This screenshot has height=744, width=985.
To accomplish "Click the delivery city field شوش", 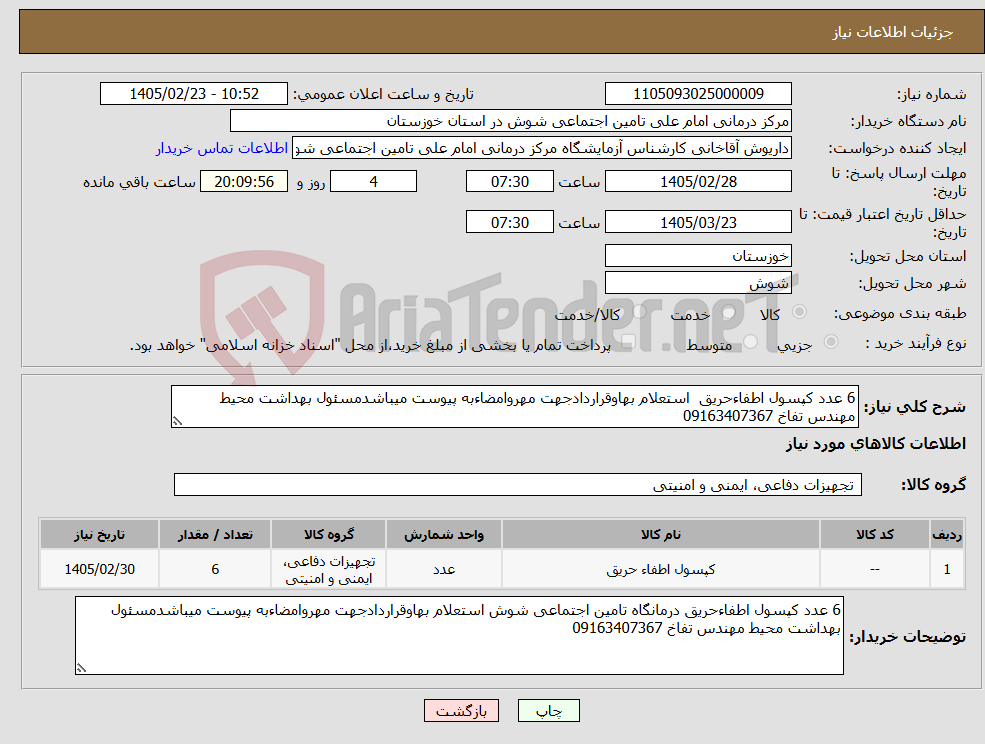I will [698, 283].
